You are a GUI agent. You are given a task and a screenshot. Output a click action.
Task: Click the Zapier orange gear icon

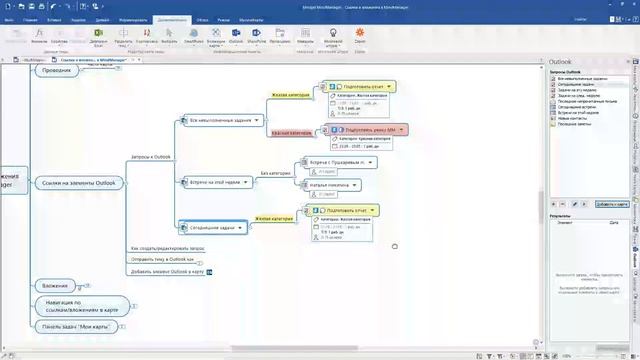pyautogui.click(x=360, y=33)
